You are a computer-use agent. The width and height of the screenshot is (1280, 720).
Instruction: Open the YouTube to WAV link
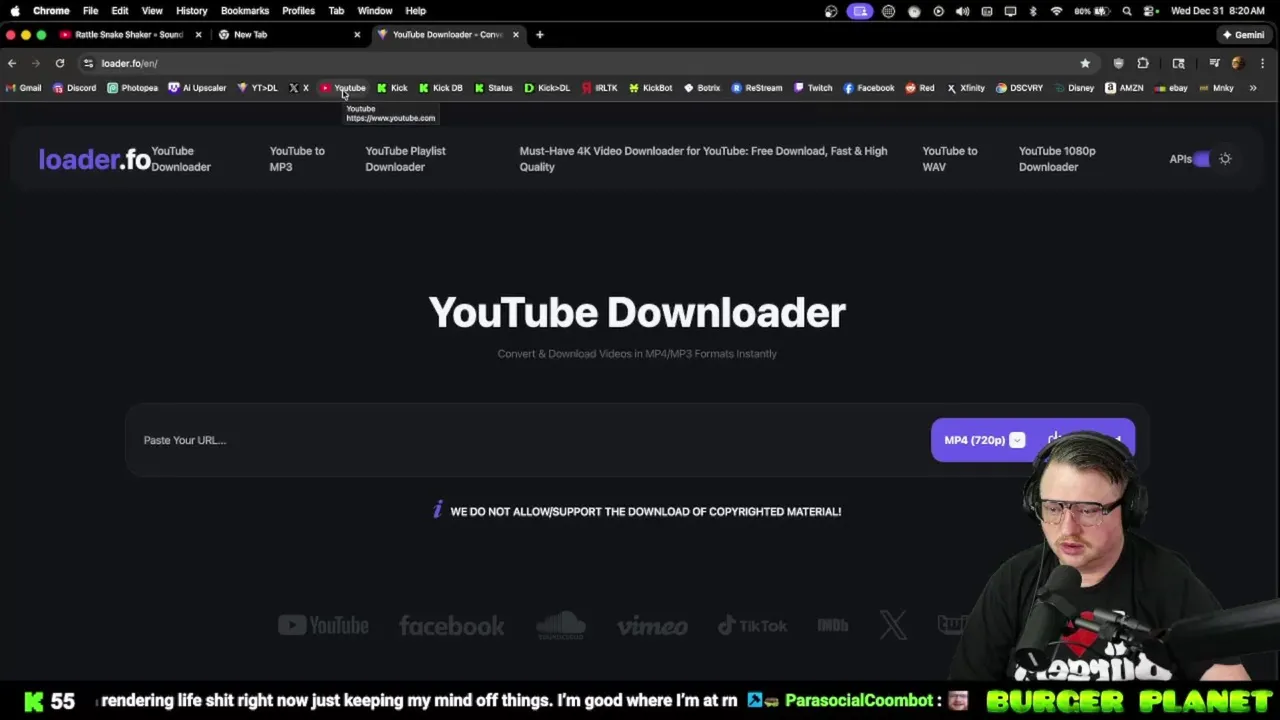949,159
